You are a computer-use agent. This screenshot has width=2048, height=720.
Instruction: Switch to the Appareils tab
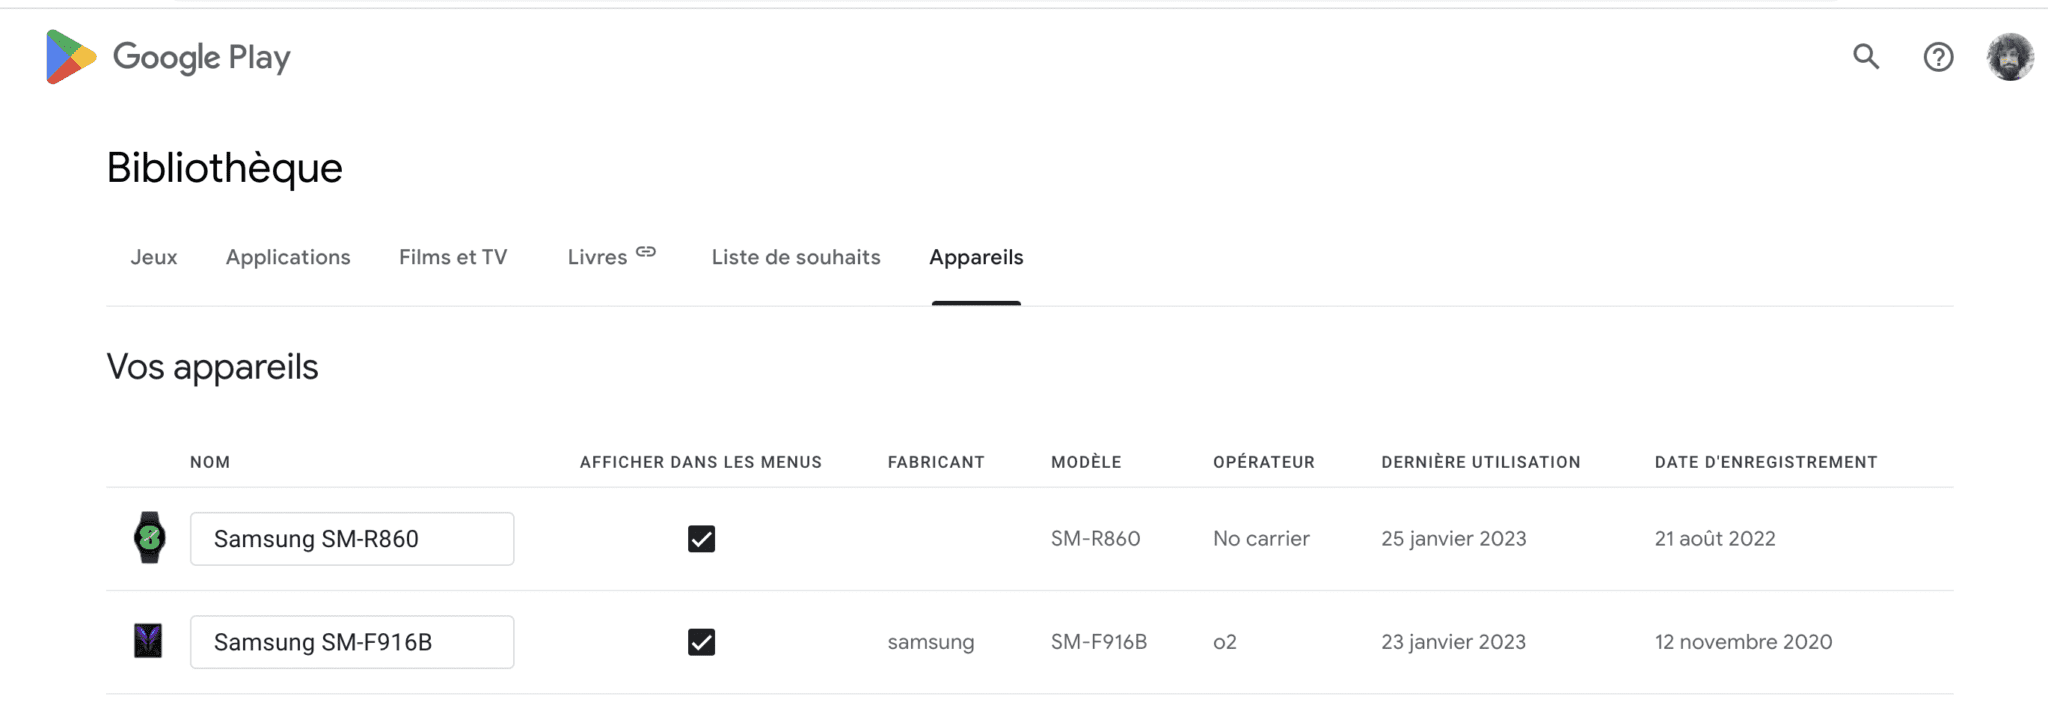[975, 257]
